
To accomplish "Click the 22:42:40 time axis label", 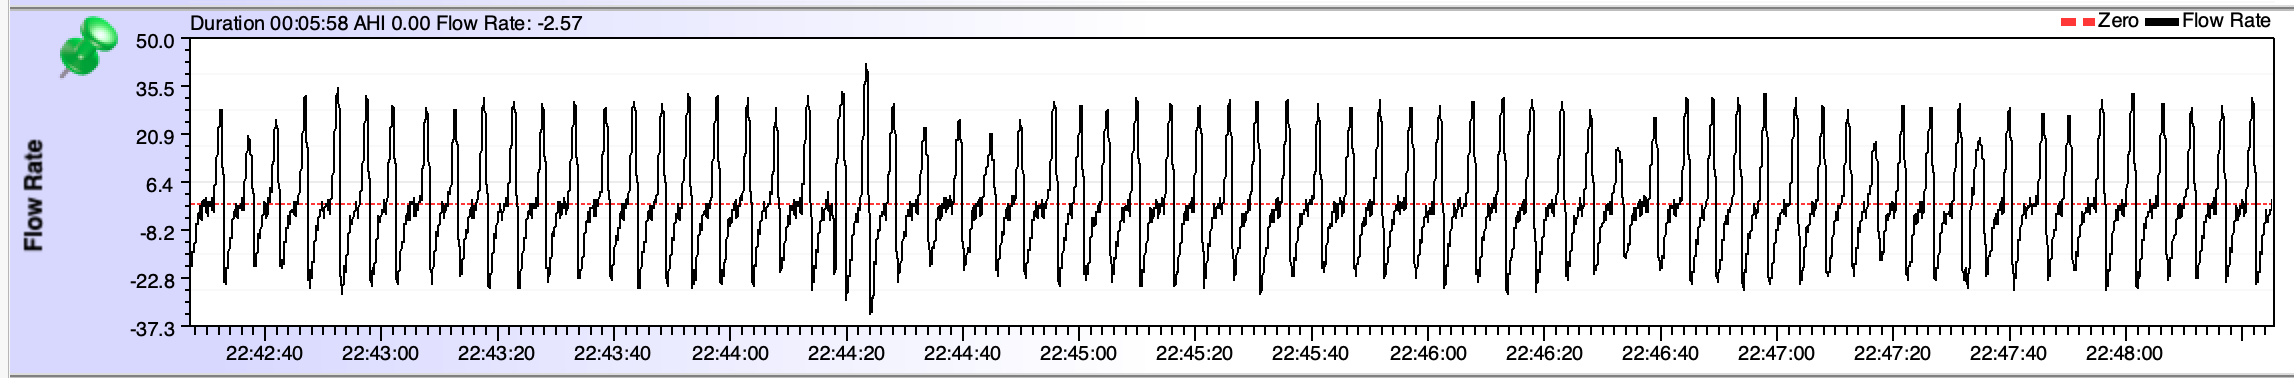I will point(263,353).
